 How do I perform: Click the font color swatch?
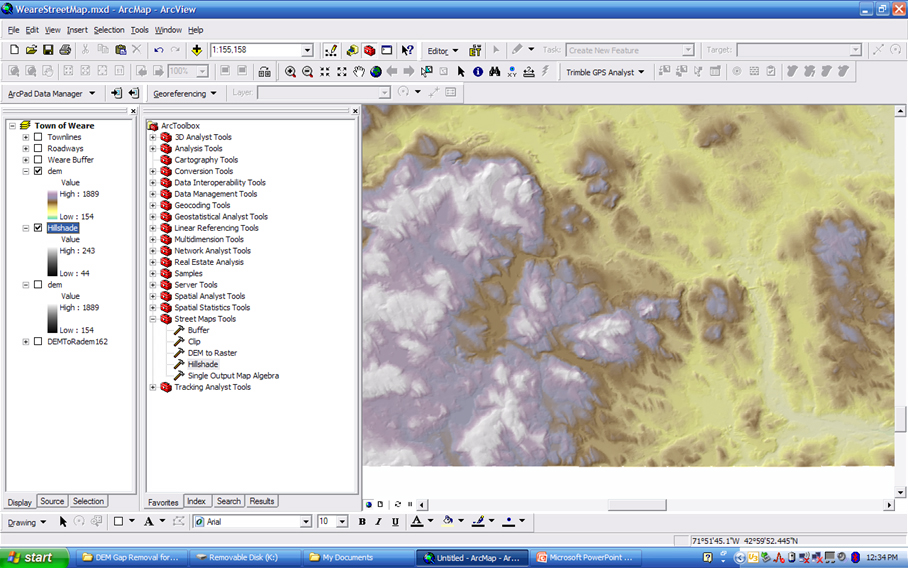[x=416, y=522]
